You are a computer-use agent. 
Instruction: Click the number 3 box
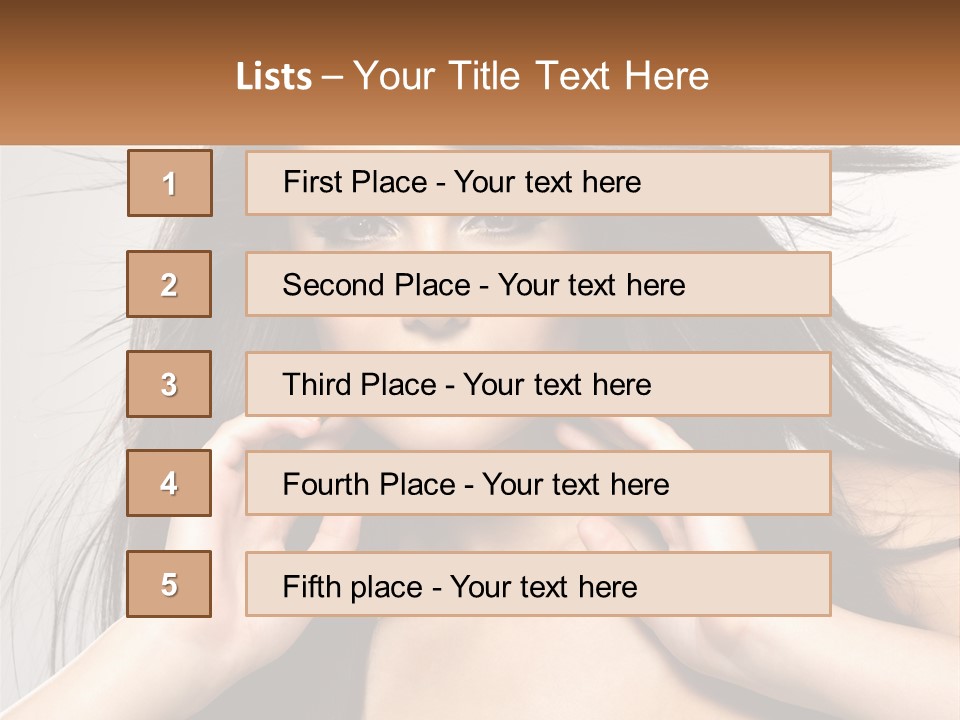click(169, 384)
